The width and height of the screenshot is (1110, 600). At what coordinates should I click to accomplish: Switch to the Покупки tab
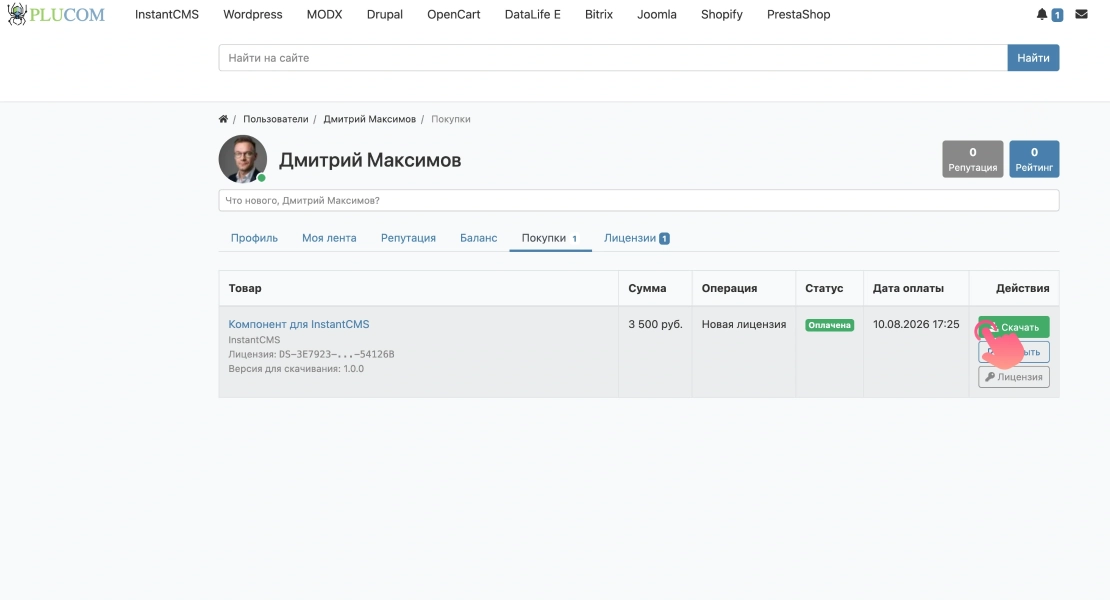[550, 238]
